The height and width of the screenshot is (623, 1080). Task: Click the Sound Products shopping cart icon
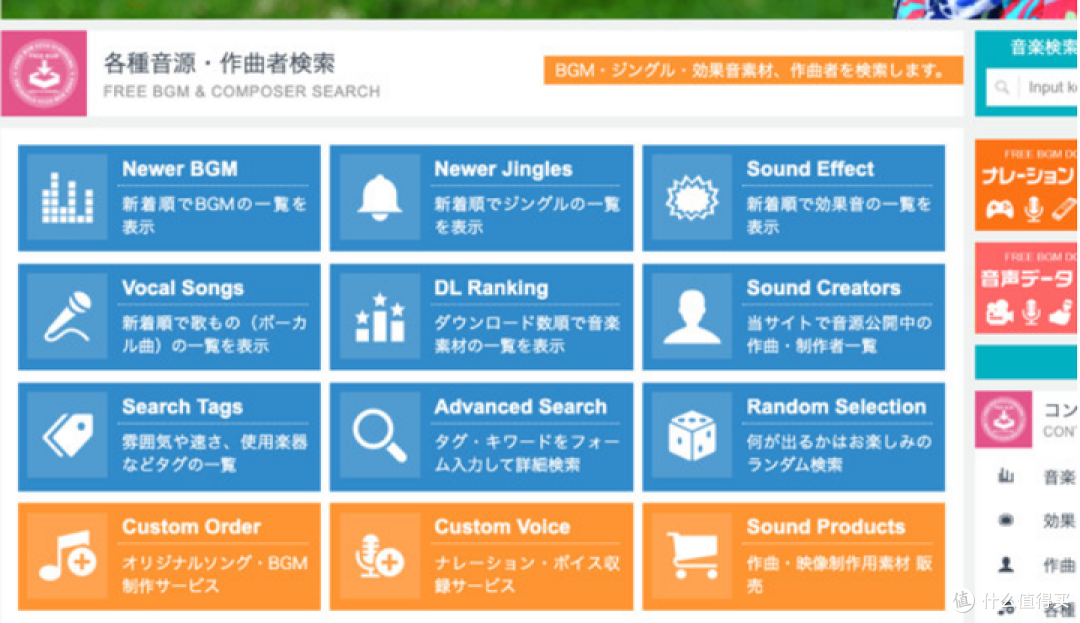point(692,556)
